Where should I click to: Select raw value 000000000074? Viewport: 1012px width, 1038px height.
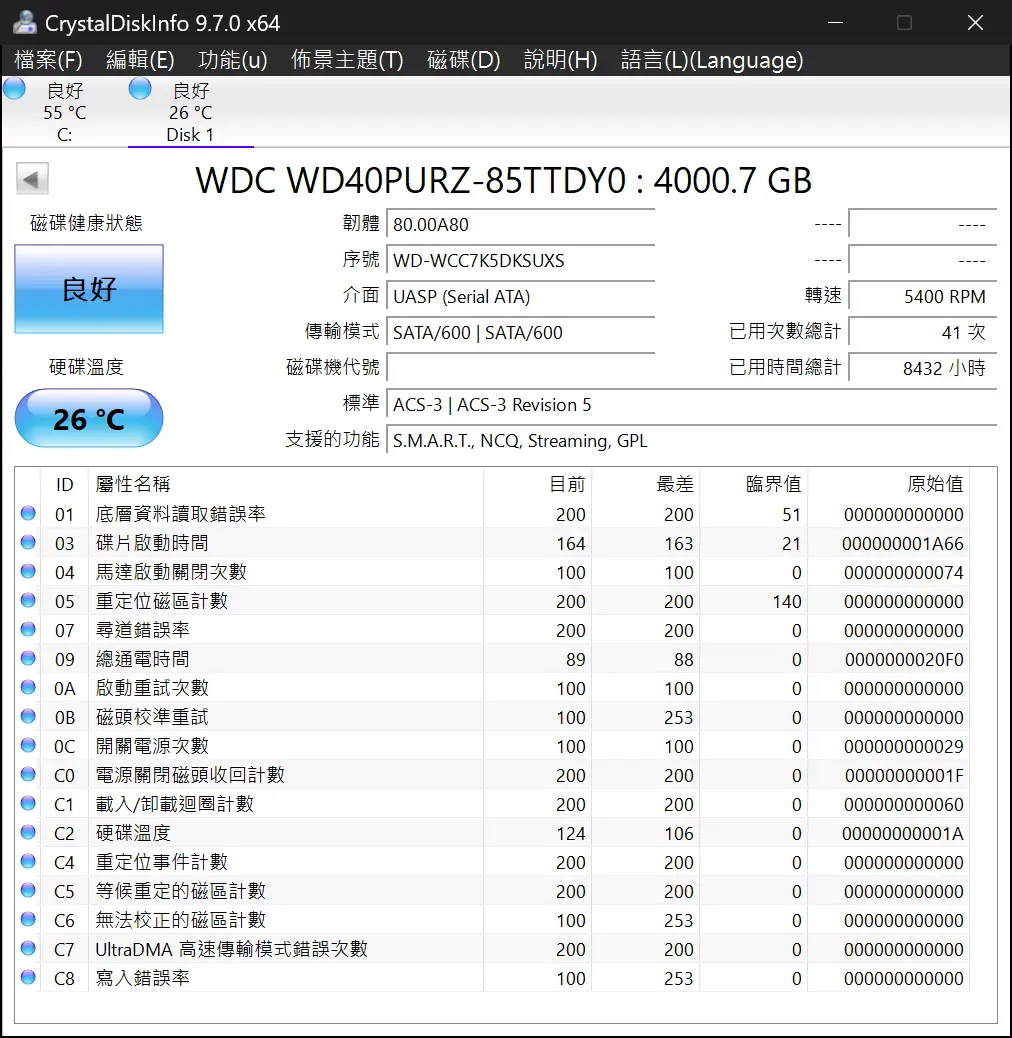(904, 573)
